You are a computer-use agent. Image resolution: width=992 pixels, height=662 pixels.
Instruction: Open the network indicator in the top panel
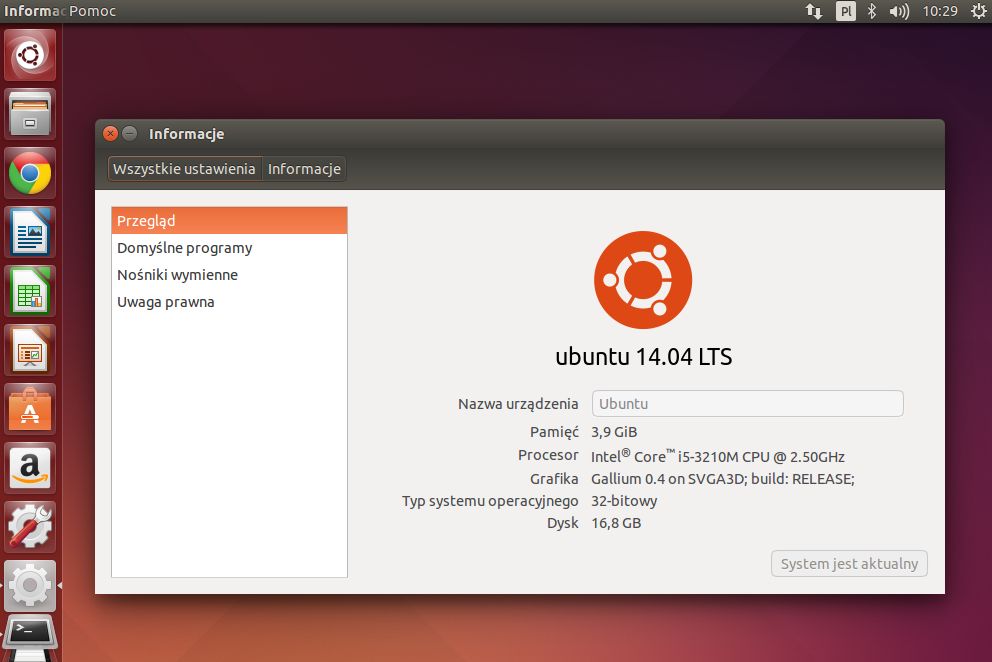(814, 11)
